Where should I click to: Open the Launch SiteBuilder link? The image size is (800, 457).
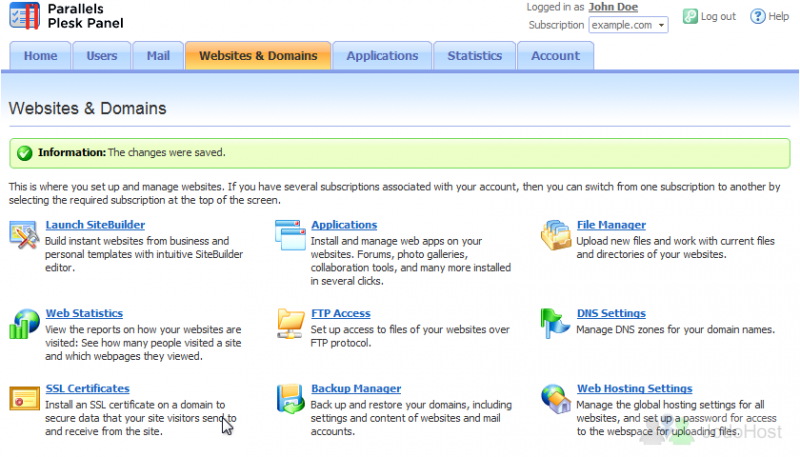95,225
